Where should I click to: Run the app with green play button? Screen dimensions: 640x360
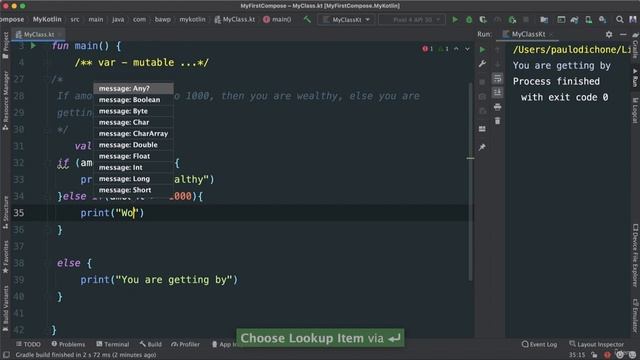[x=455, y=19]
